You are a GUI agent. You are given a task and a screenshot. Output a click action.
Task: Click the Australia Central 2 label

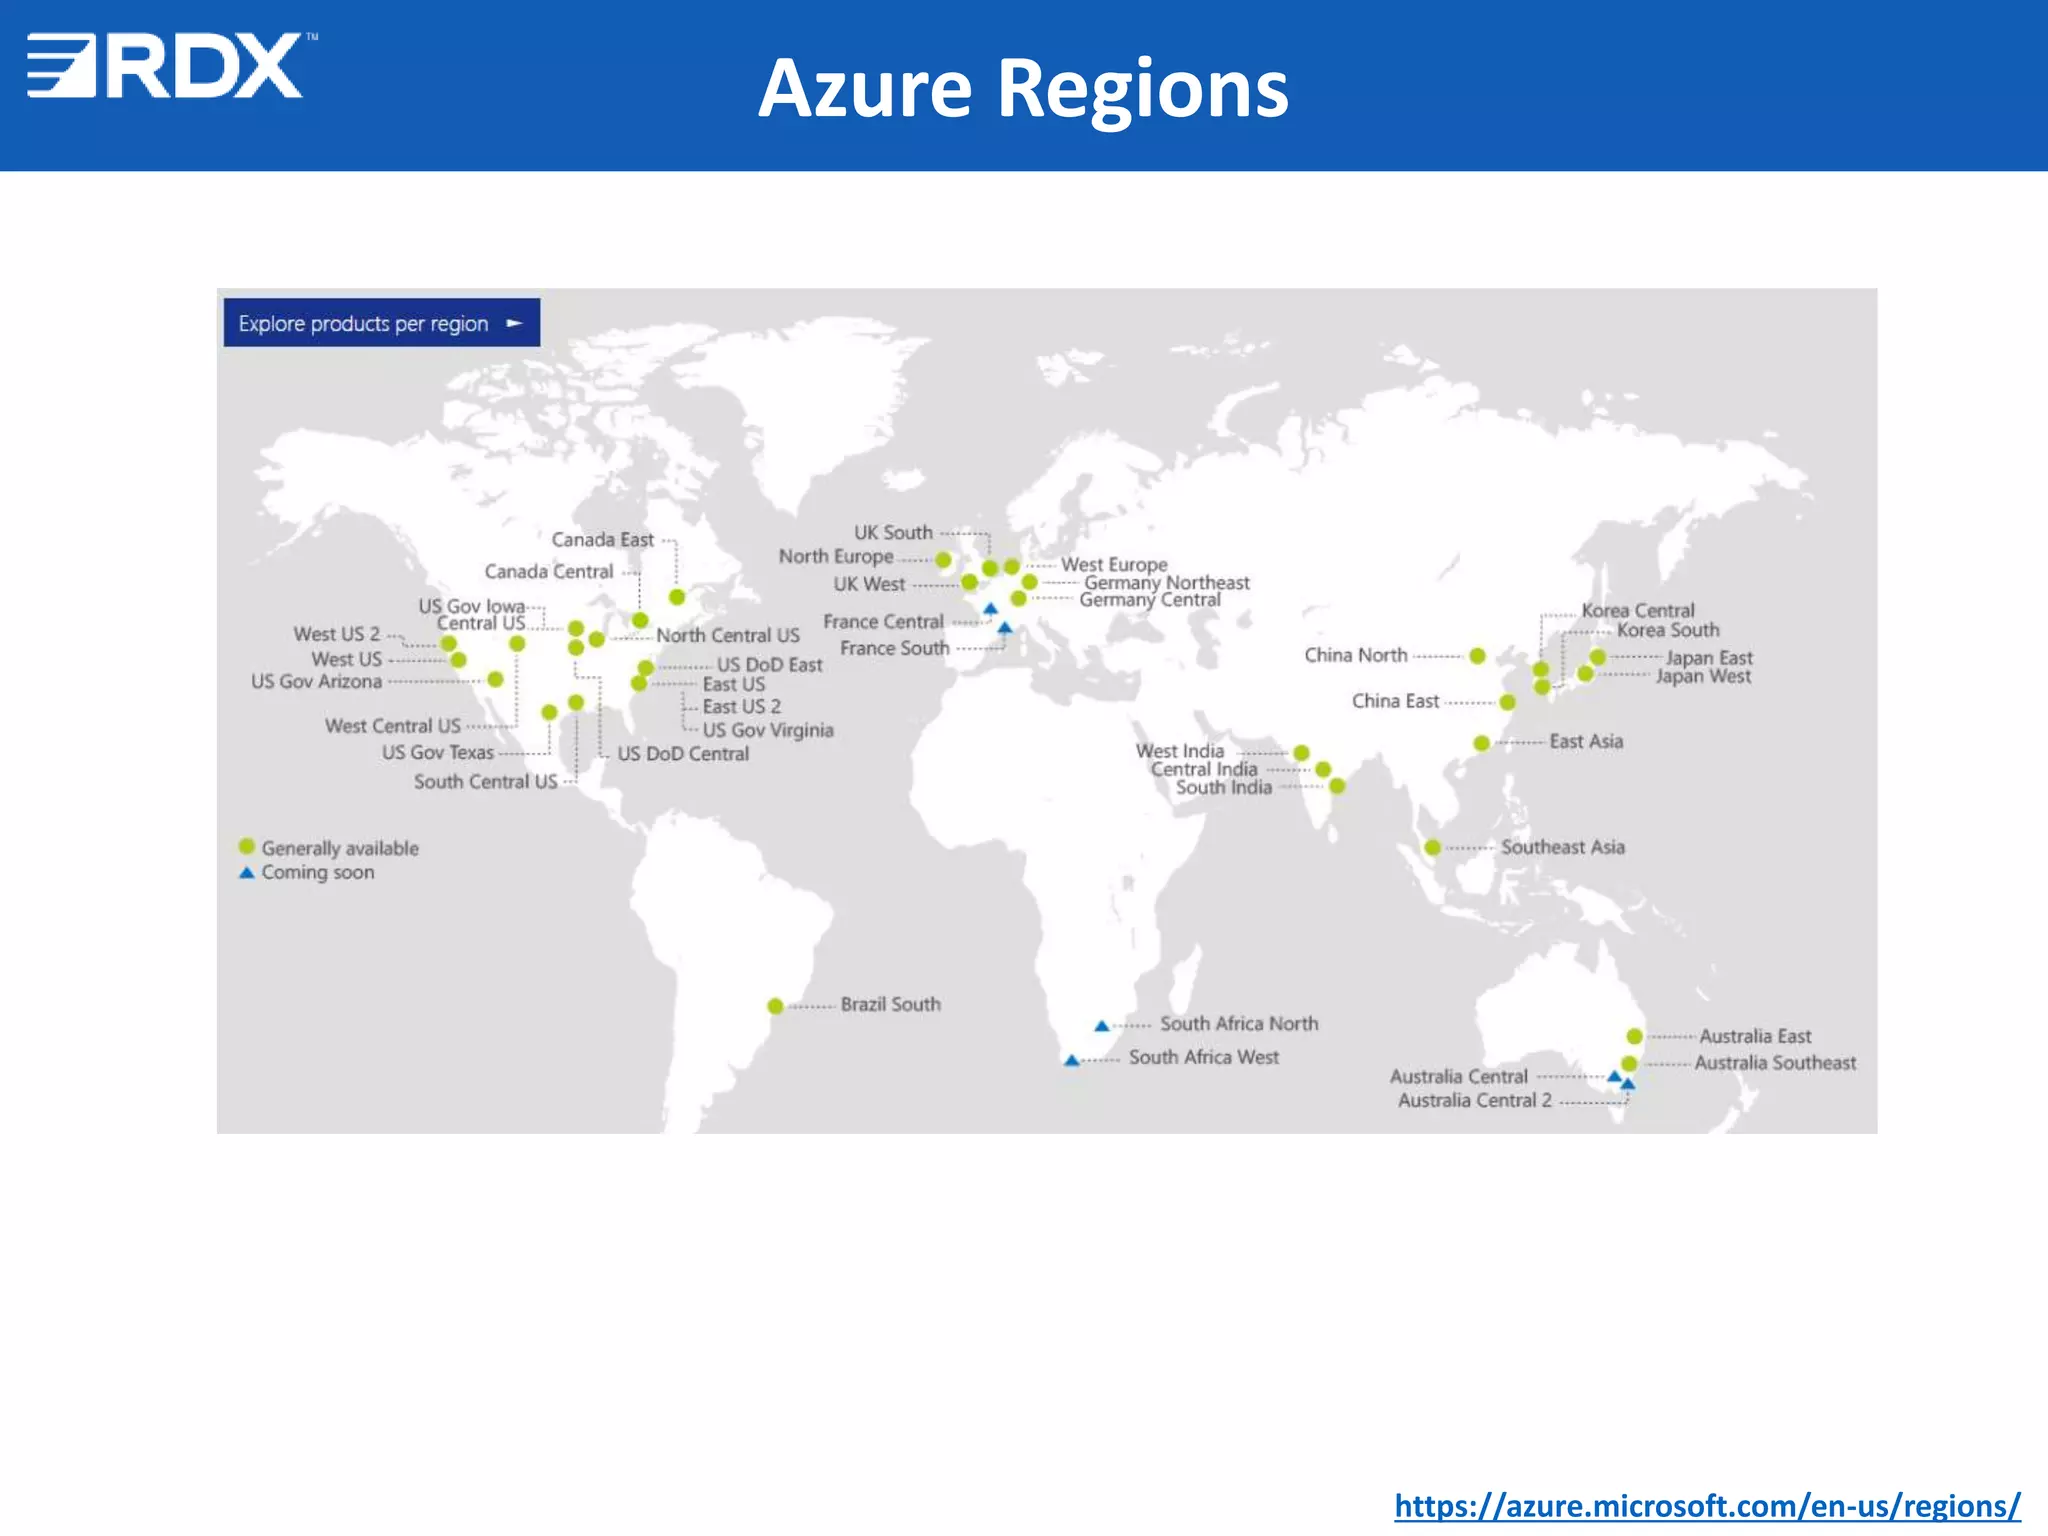pos(1475,1101)
